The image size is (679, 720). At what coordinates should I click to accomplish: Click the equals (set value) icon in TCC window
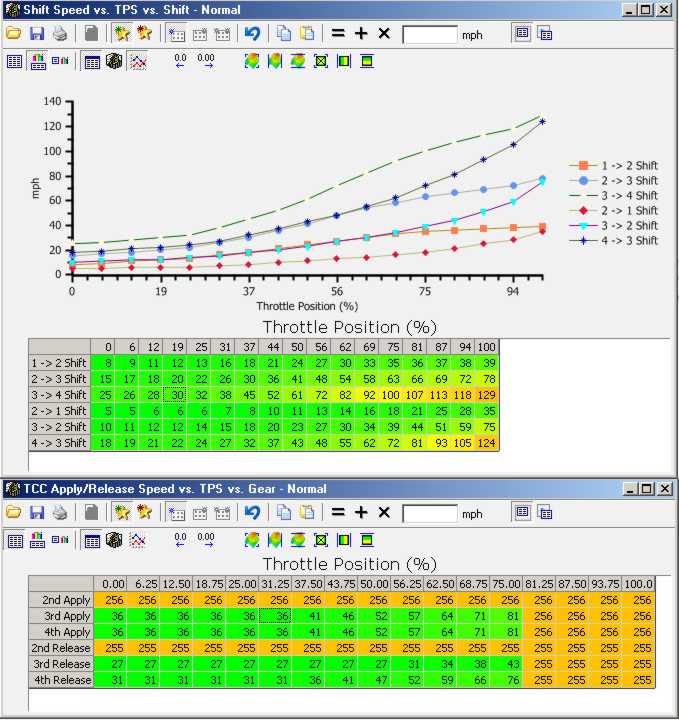pyautogui.click(x=338, y=513)
